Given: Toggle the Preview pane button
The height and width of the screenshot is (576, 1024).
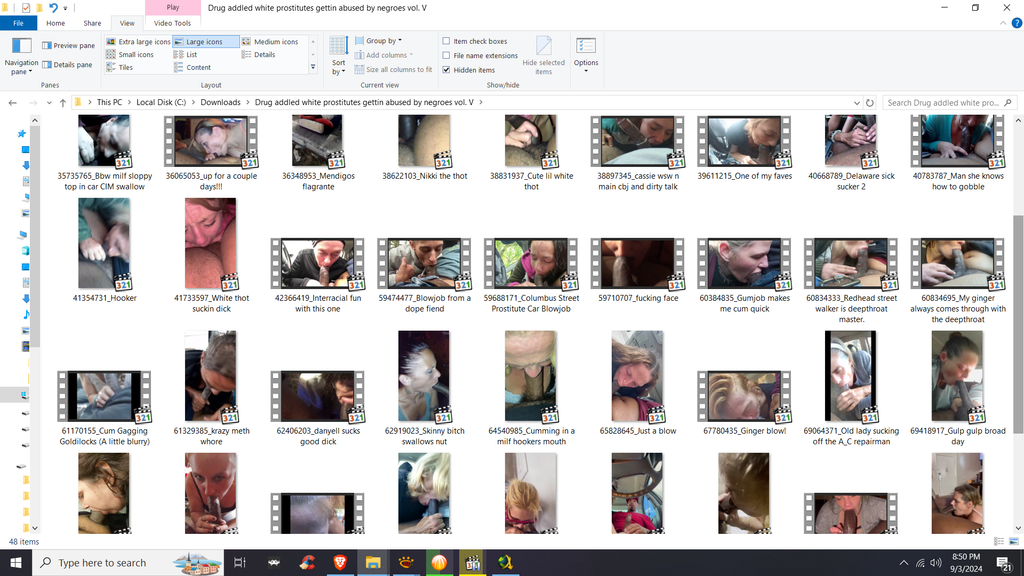Looking at the screenshot, I should [68, 45].
